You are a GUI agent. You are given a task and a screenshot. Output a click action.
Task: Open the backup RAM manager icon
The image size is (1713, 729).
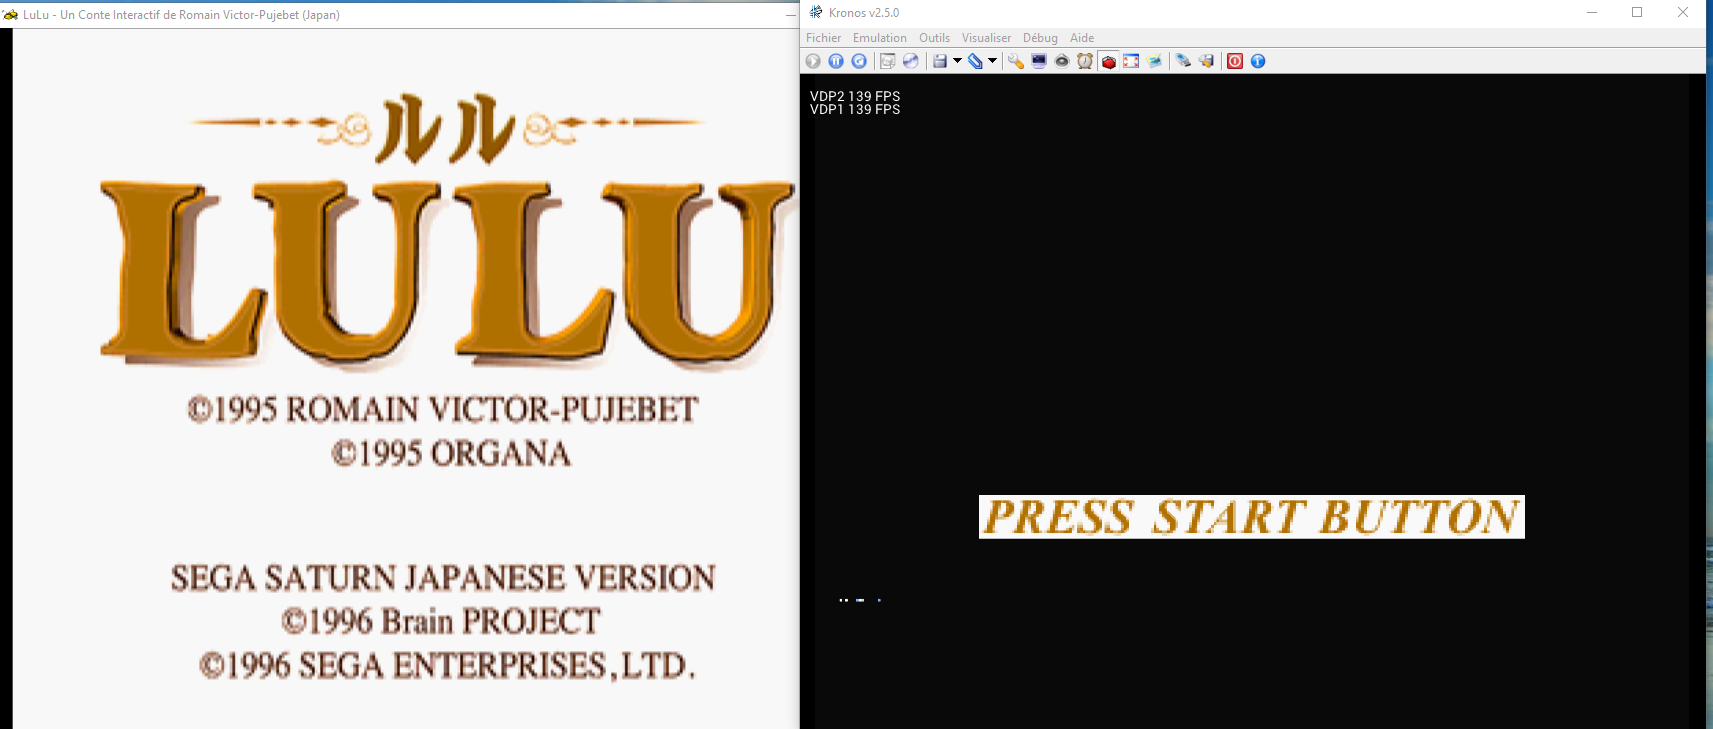[1207, 61]
